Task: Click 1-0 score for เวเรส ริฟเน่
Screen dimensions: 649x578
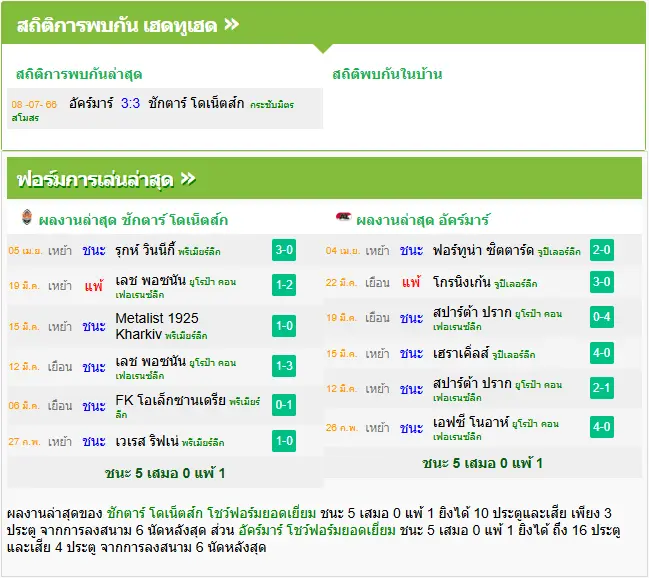Action: [x=284, y=441]
